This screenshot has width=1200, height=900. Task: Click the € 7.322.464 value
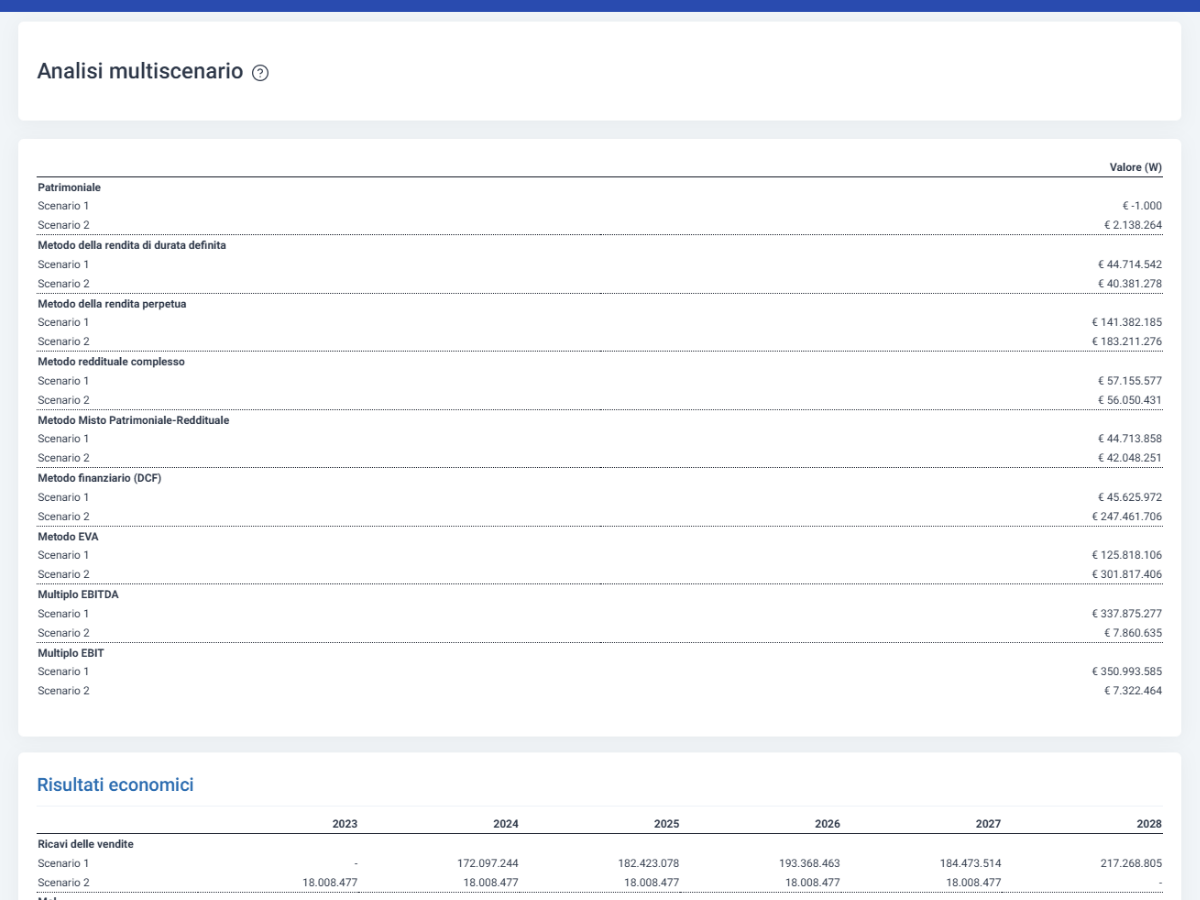[x=1133, y=691]
